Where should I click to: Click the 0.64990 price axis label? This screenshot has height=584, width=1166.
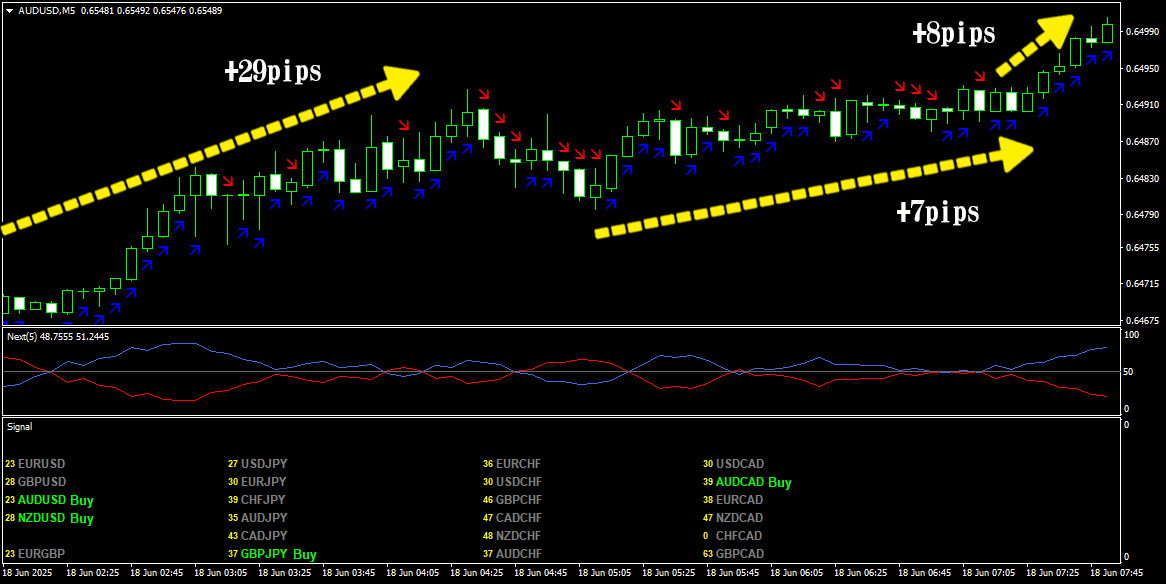(x=1141, y=32)
